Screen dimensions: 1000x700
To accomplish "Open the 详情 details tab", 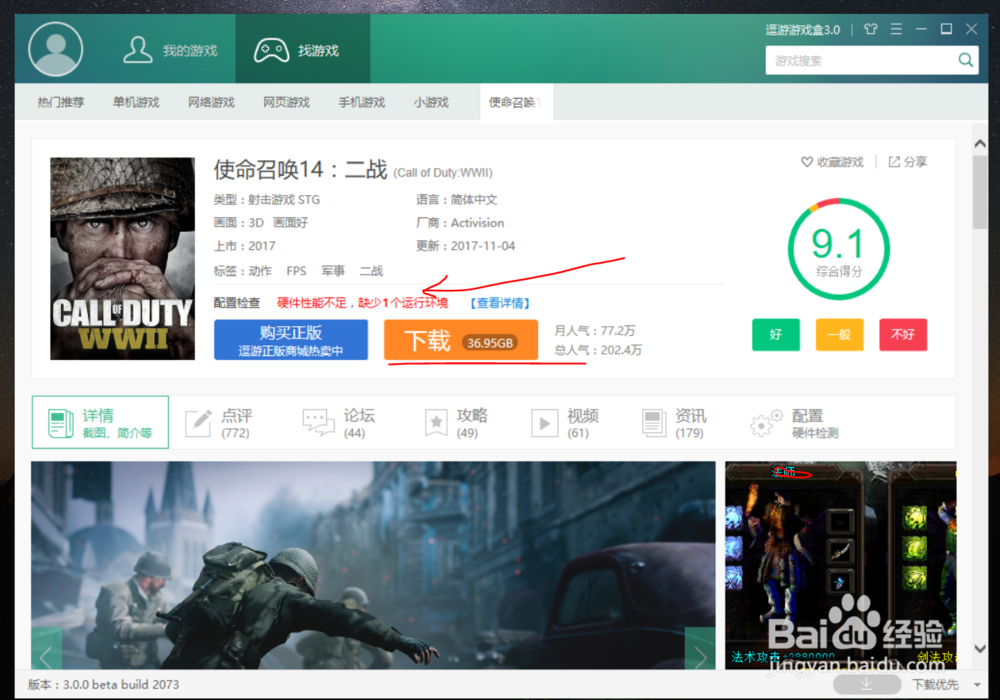I will 100,422.
